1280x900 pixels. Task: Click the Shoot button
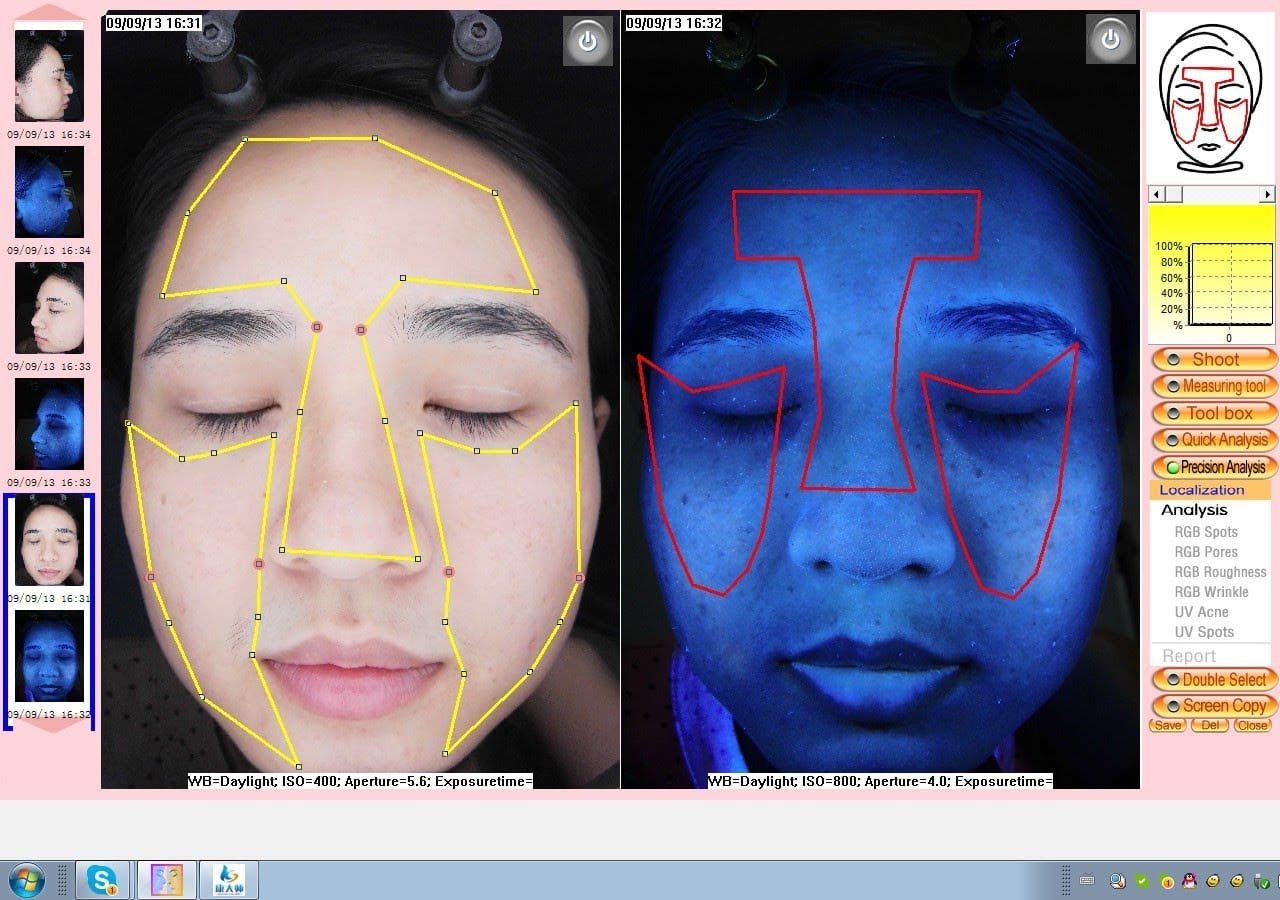1214,359
